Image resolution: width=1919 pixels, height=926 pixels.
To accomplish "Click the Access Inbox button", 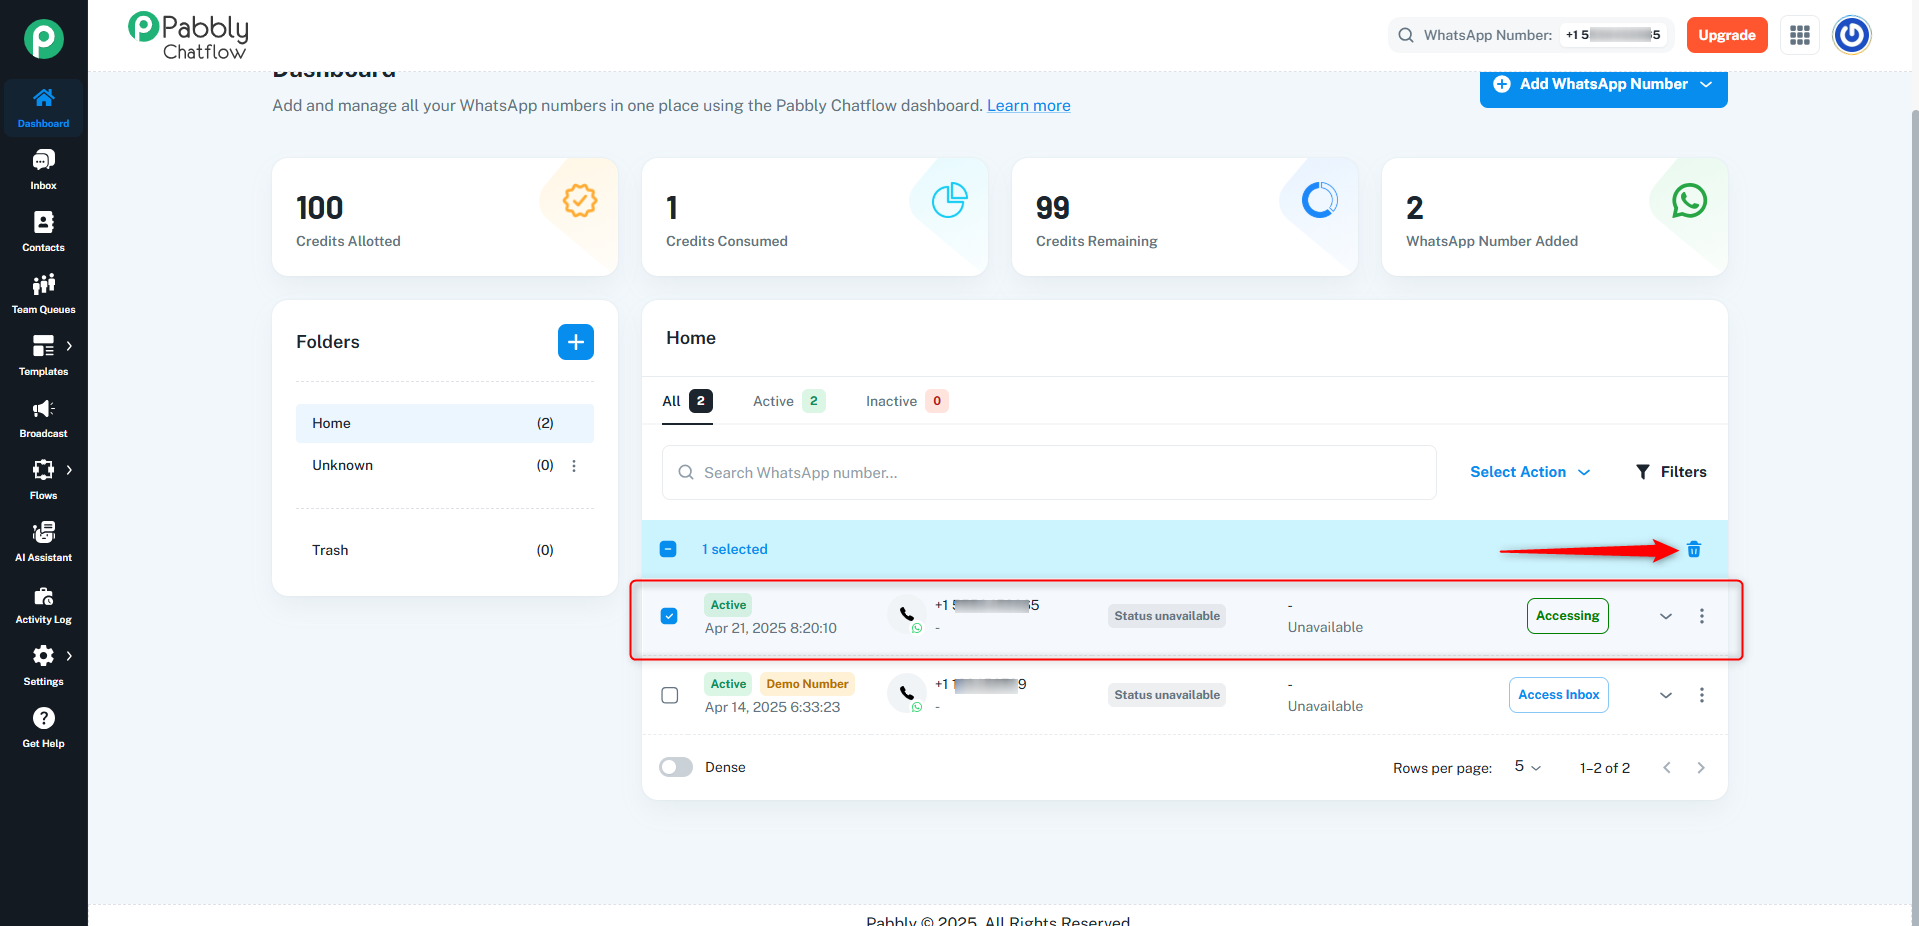I will pyautogui.click(x=1559, y=695).
